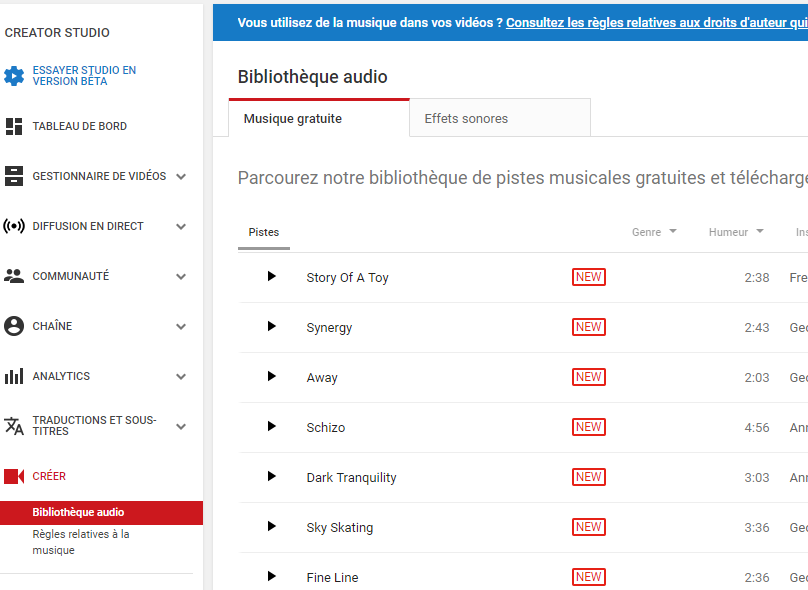Click the Bibliothèque audio page title
Viewport: 808px width, 590px height.
[312, 77]
